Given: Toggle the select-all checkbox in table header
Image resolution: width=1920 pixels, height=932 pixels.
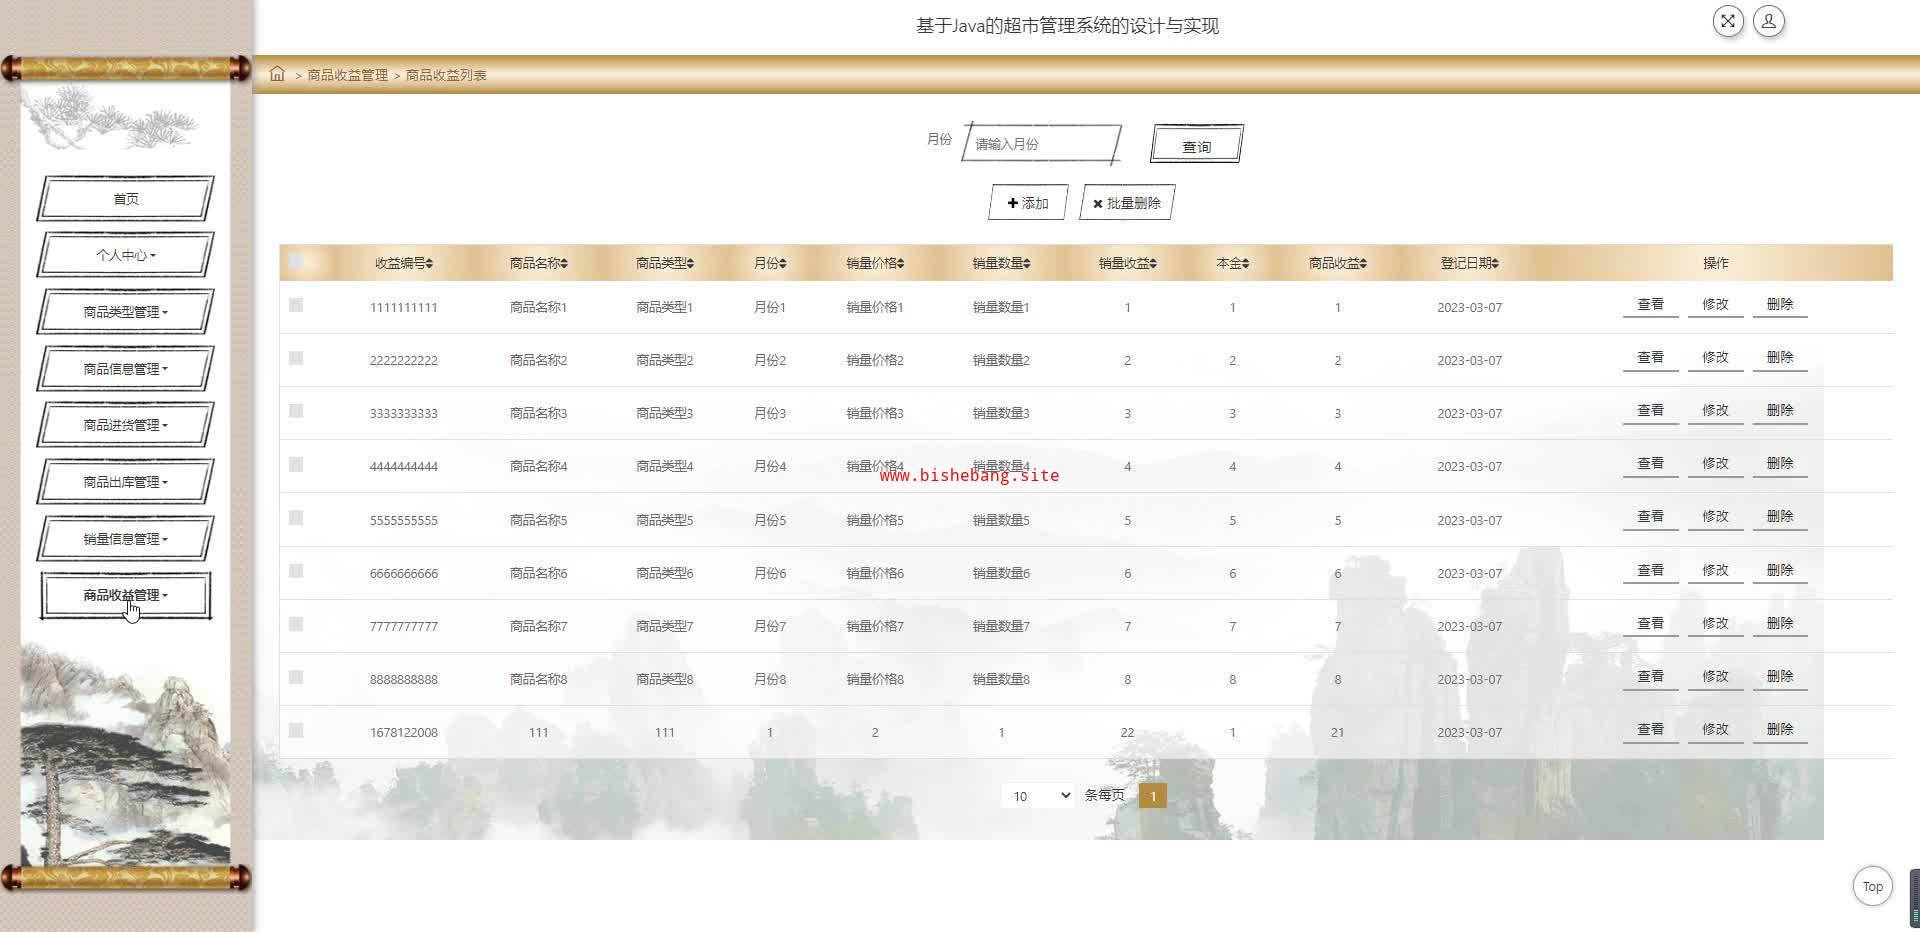Looking at the screenshot, I should pyautogui.click(x=296, y=262).
